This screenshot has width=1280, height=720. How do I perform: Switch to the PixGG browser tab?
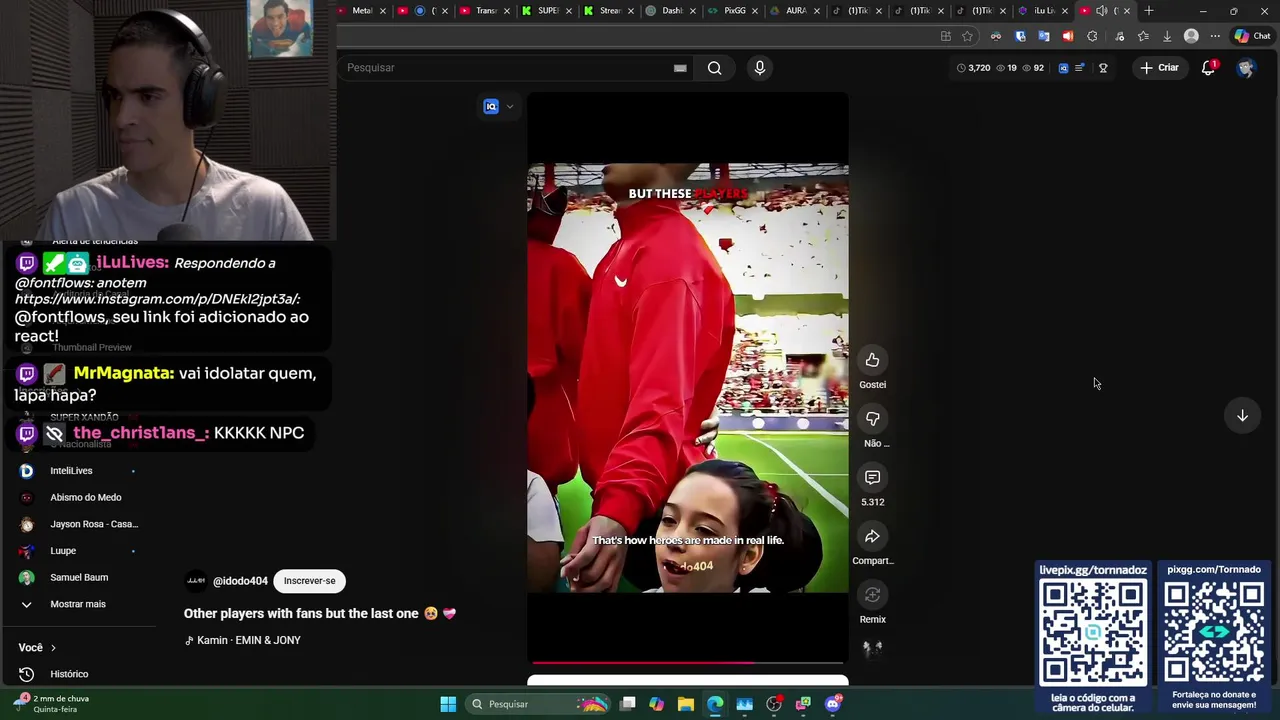pyautogui.click(x=733, y=11)
